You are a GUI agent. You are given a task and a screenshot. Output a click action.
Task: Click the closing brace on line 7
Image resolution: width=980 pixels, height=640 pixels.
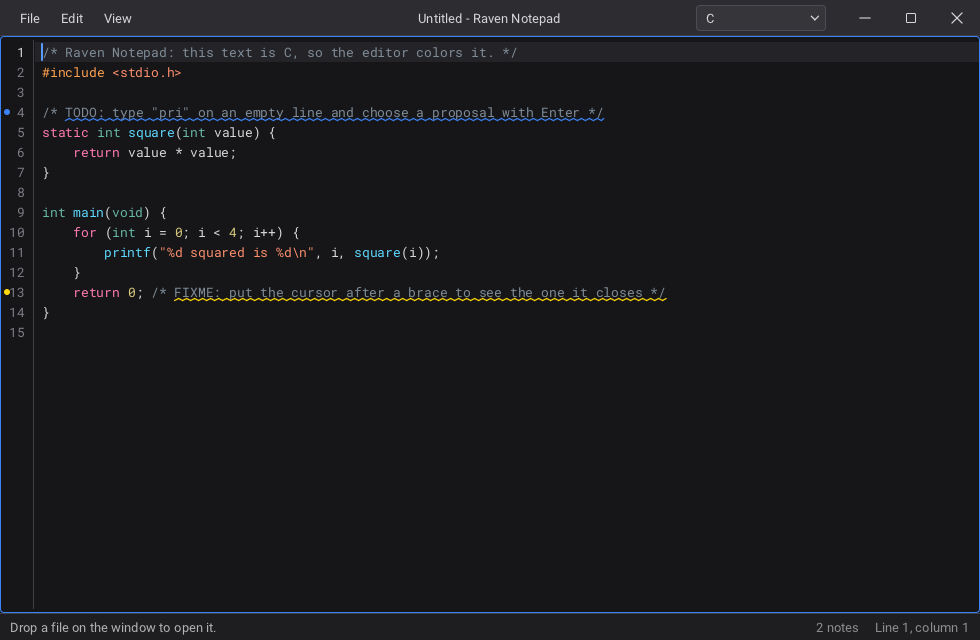pos(46,172)
